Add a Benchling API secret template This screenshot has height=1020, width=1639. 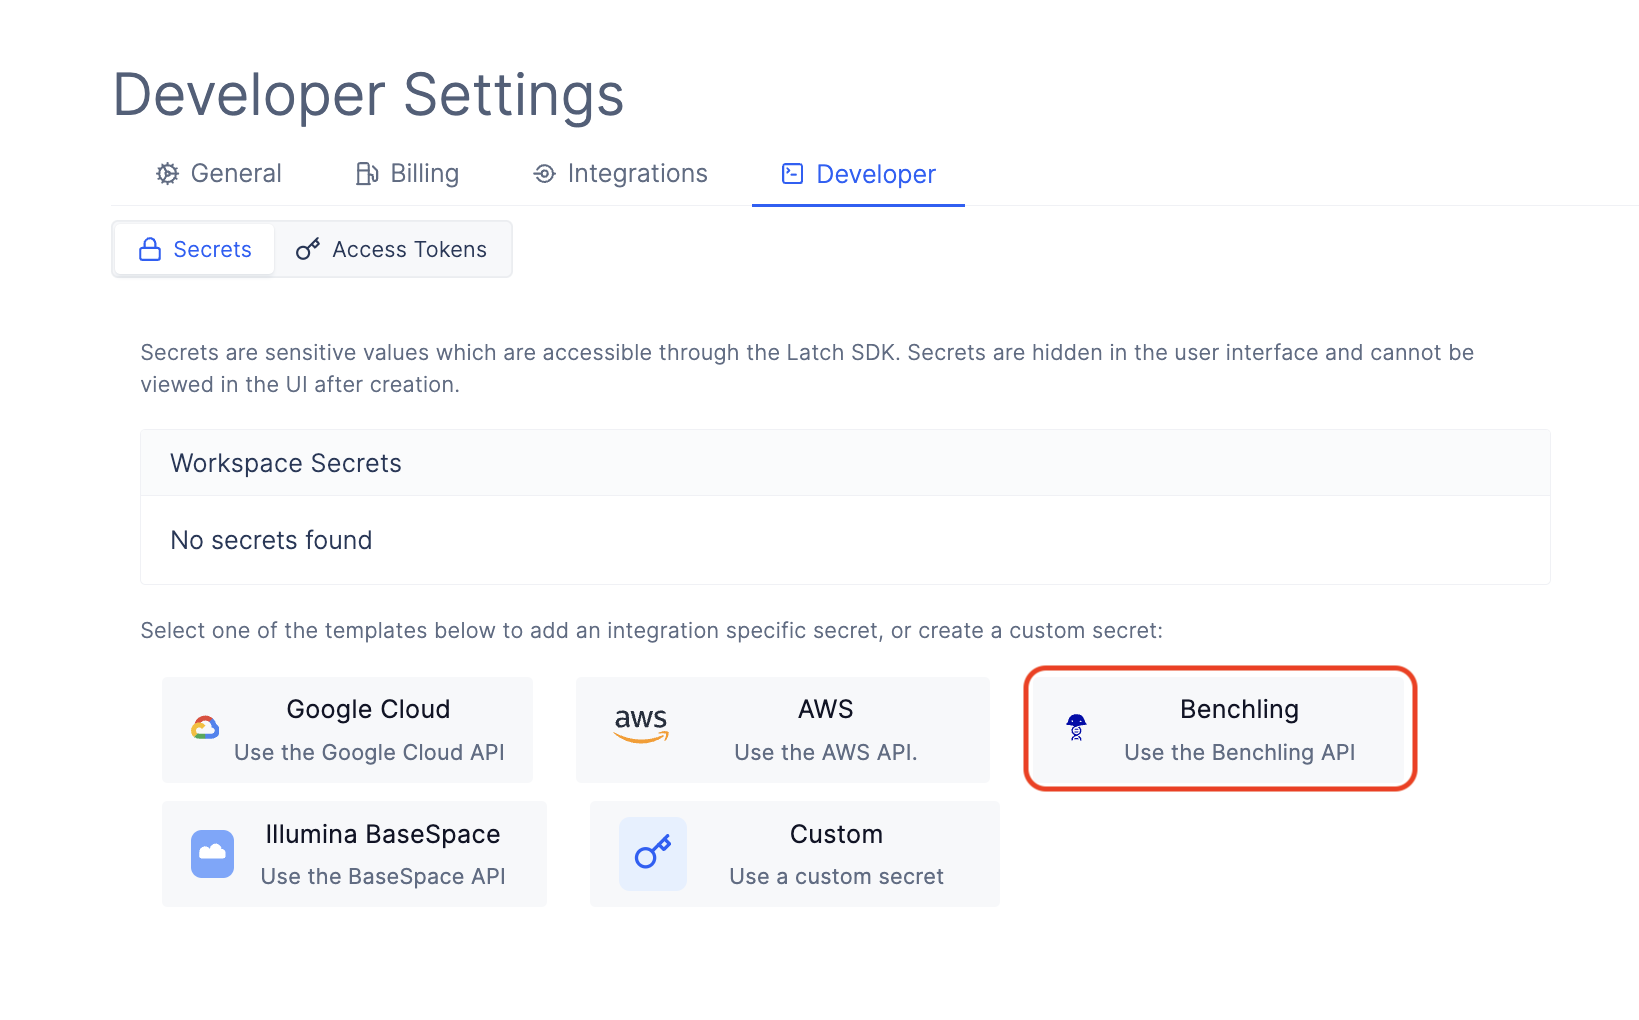pyautogui.click(x=1220, y=729)
